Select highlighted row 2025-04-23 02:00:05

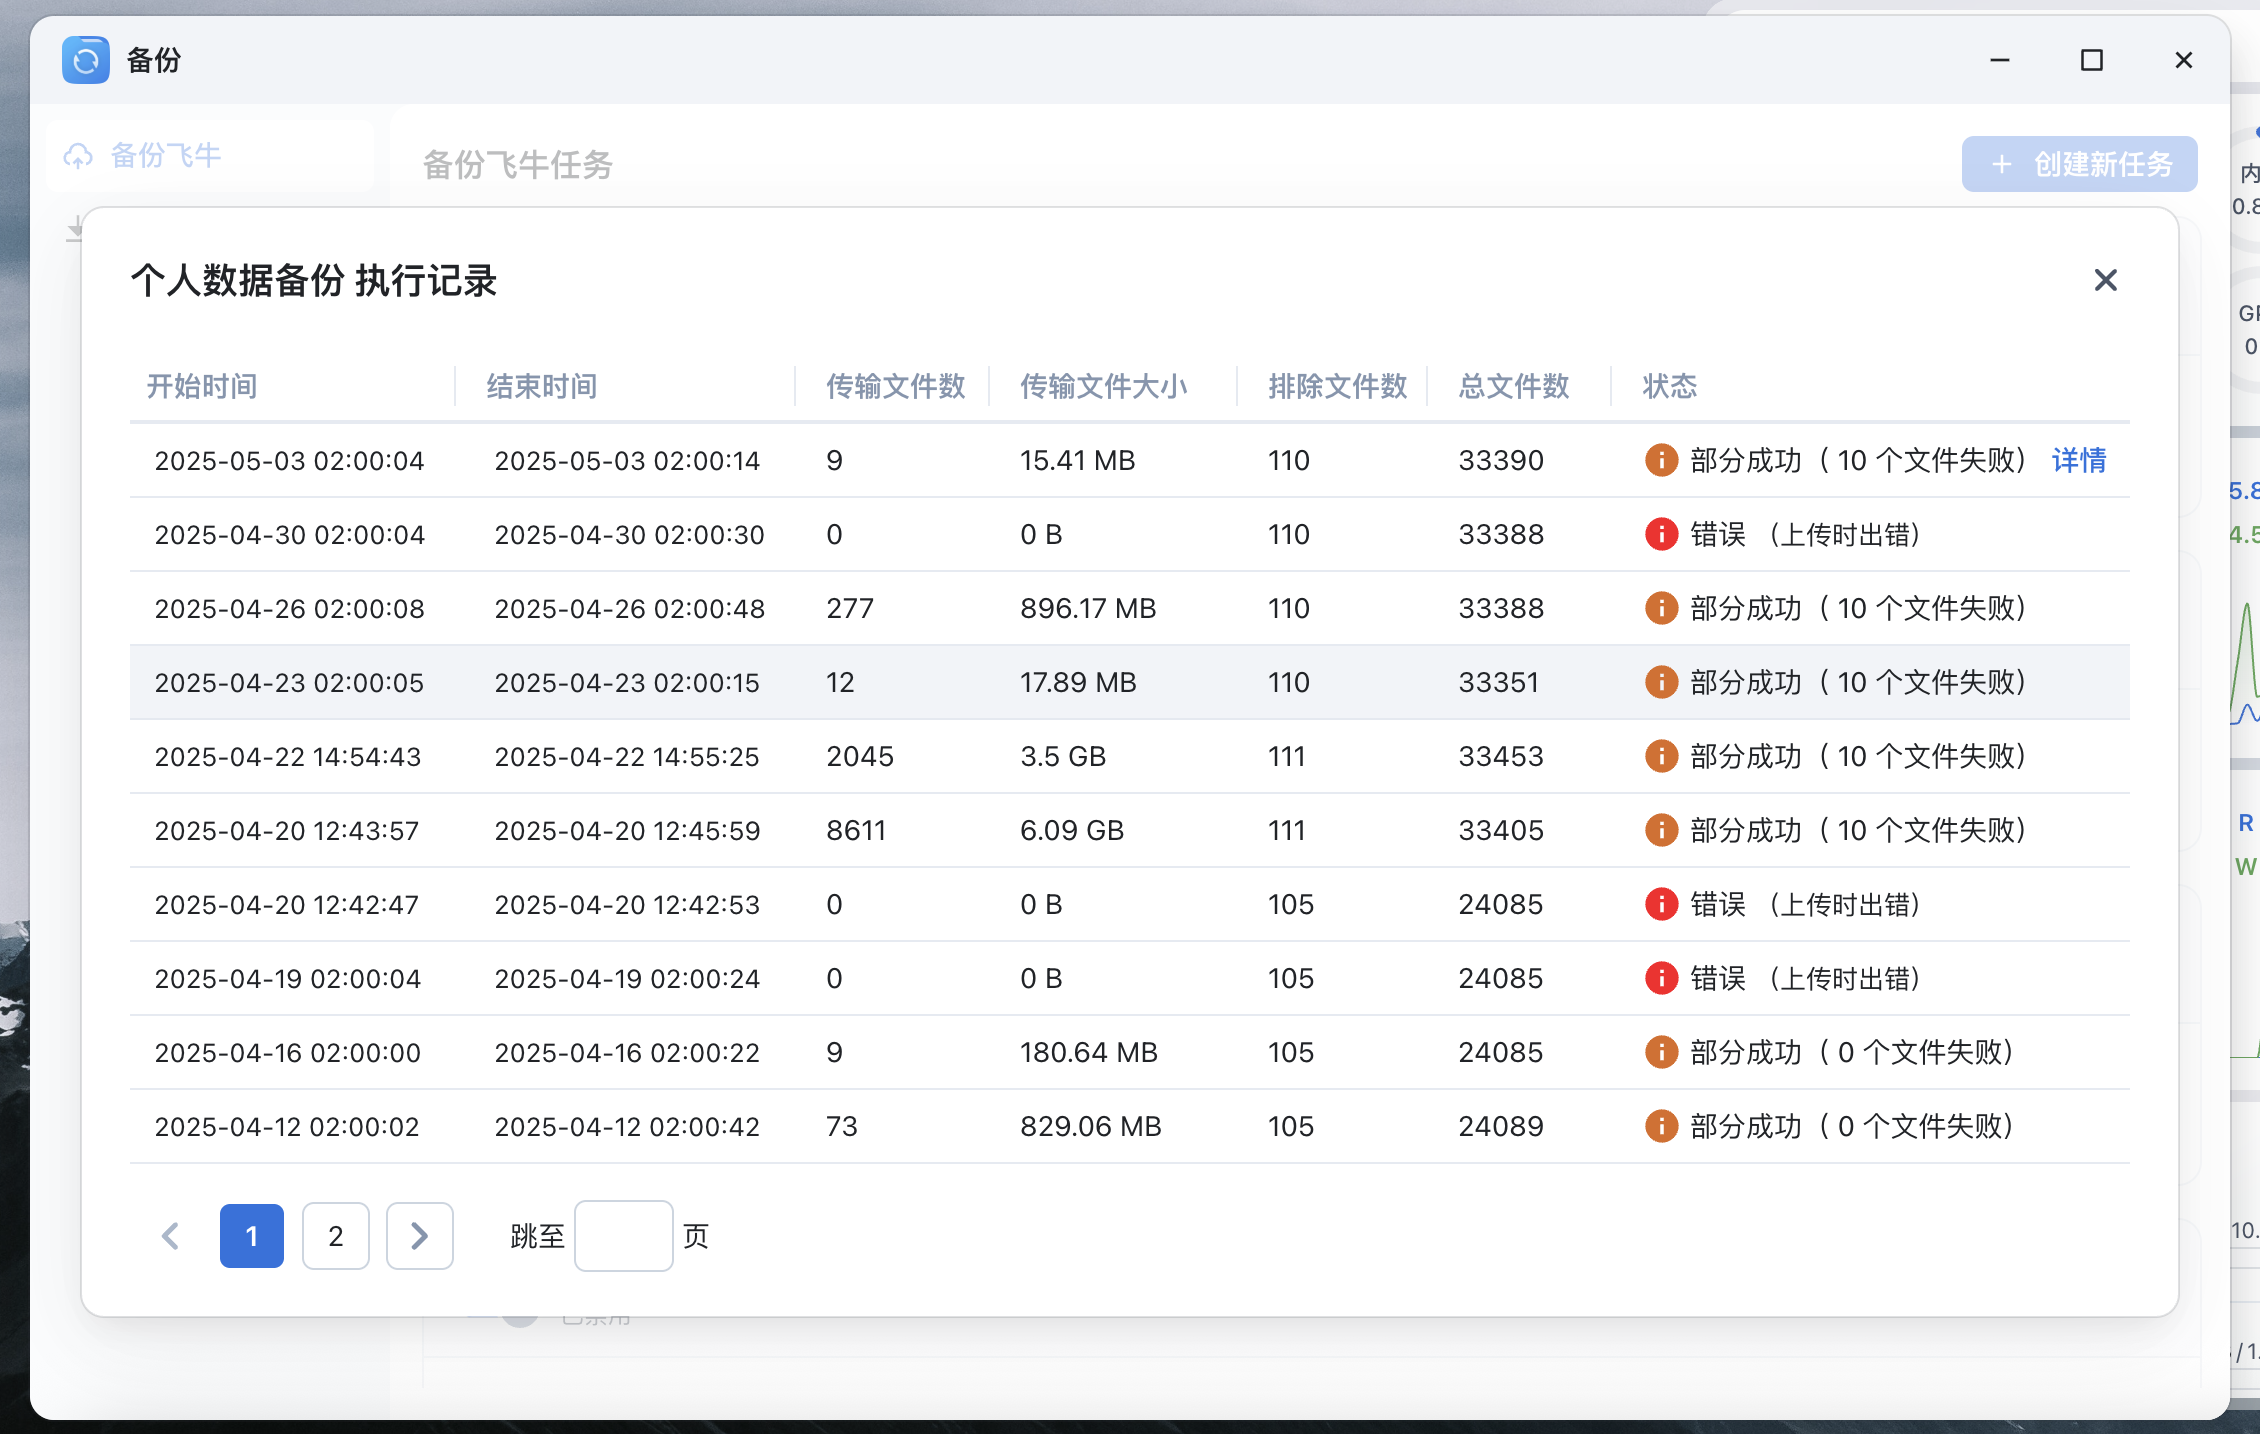click(1129, 682)
